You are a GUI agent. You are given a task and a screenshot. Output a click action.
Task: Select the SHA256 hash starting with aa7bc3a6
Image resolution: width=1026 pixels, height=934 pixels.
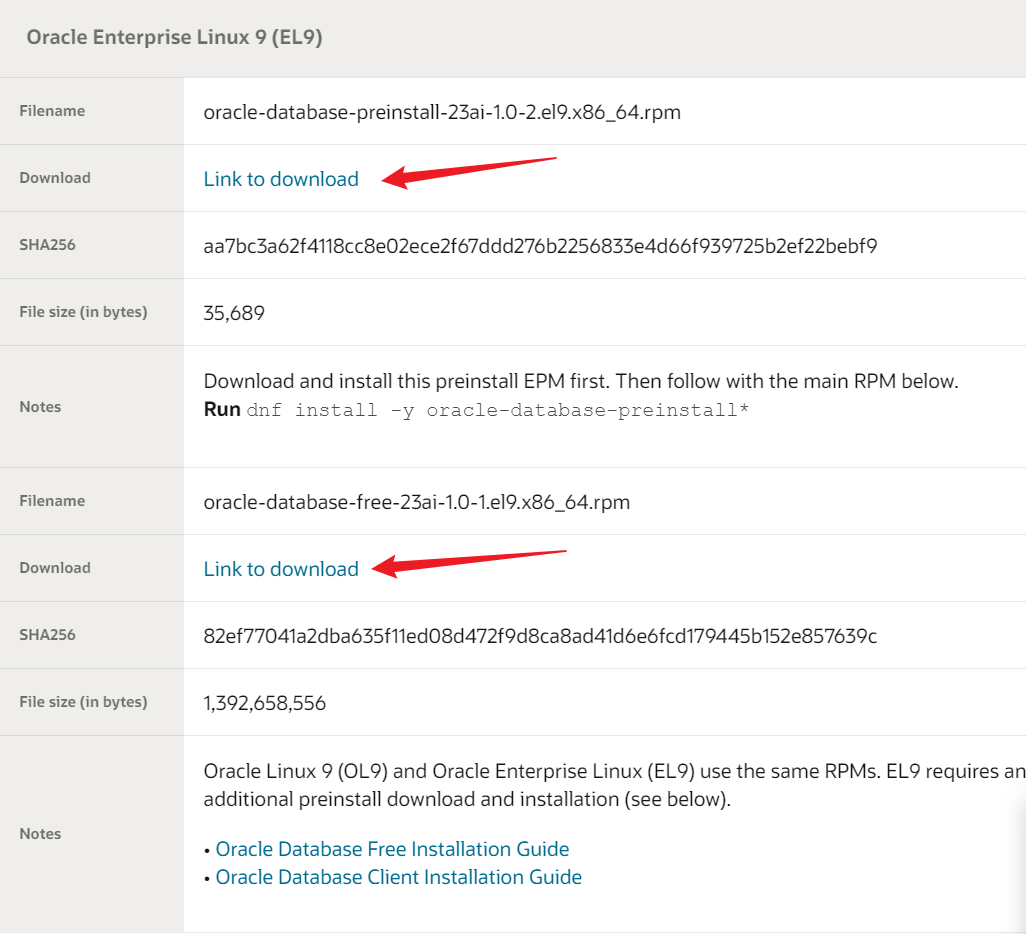pos(540,245)
